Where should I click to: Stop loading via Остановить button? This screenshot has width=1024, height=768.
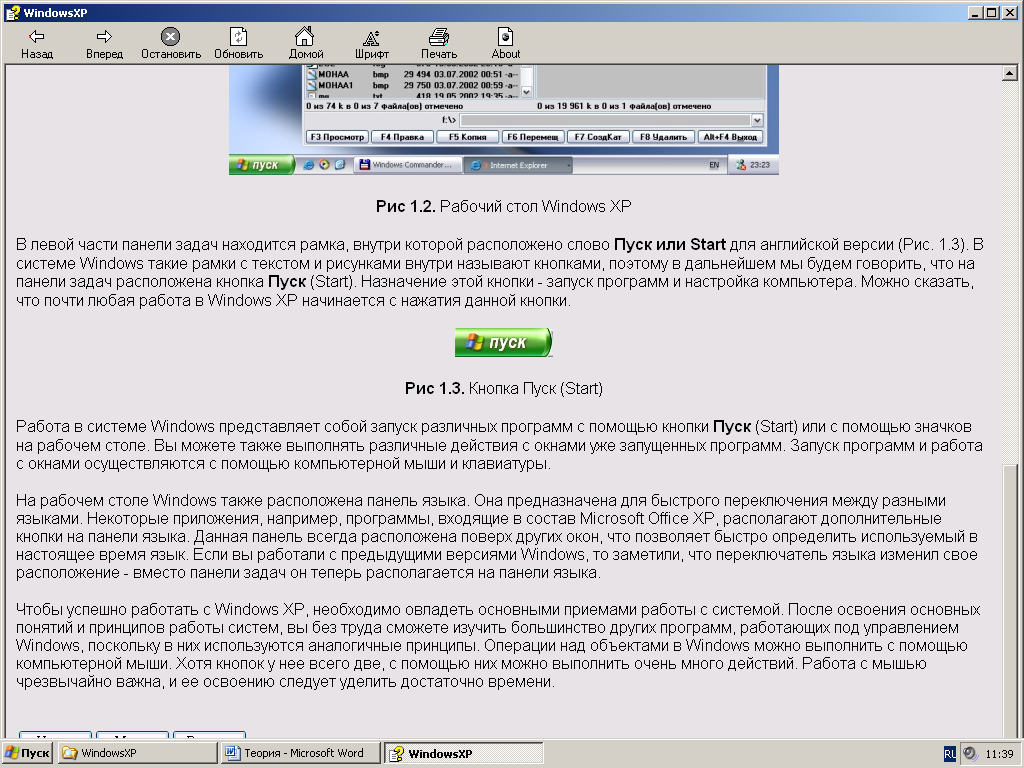point(170,44)
